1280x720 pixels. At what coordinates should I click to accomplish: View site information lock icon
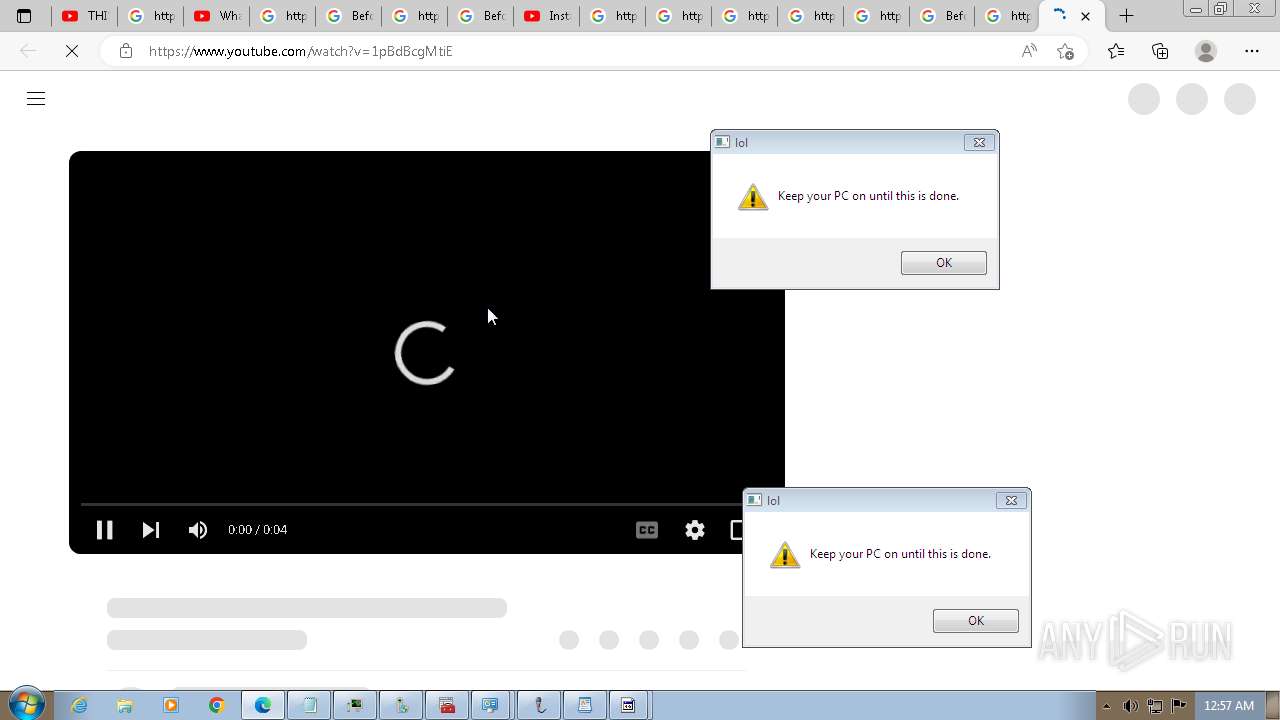point(125,51)
